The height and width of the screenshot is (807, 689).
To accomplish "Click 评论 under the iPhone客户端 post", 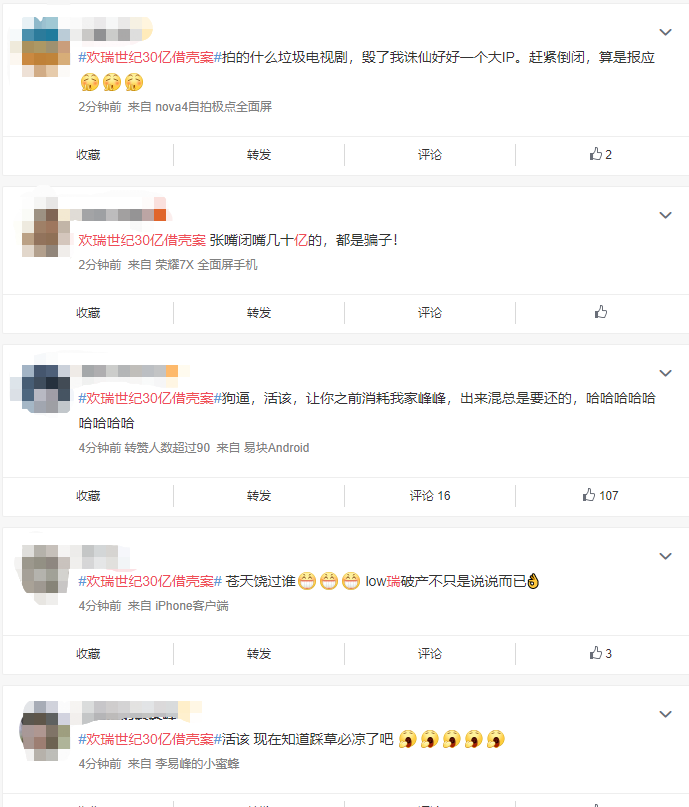I will pos(430,654).
